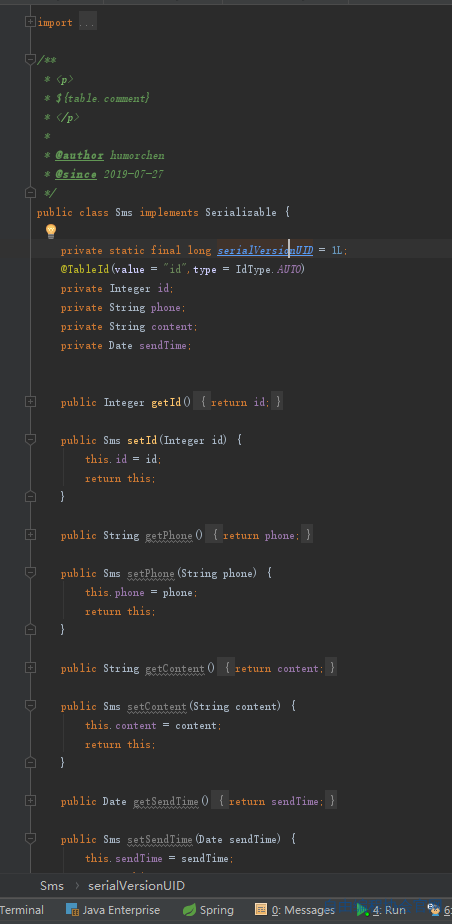Click the folded "{ return phone; }" body

[x=259, y=535]
